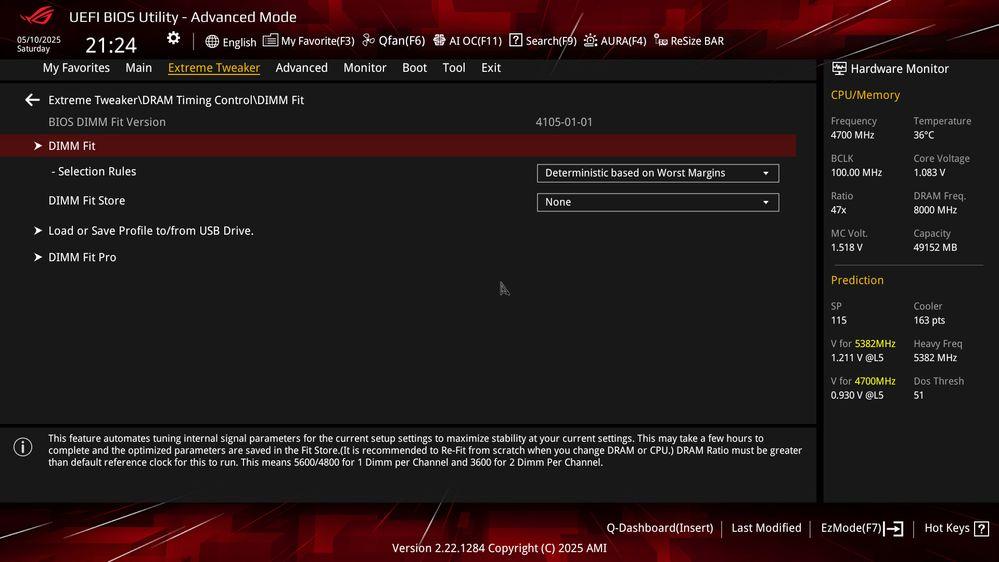Click the breadcrumb path Extreme Tweaker\DRAM Timing Control\DIMM Fit
The image size is (999, 562).
click(x=176, y=100)
